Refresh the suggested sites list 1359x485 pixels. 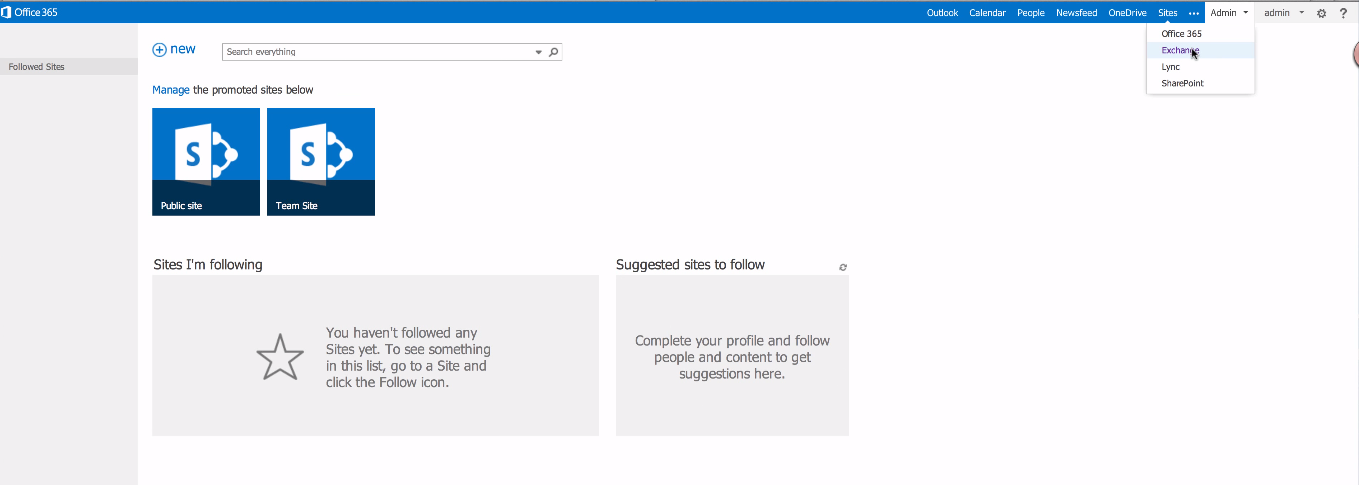point(843,267)
